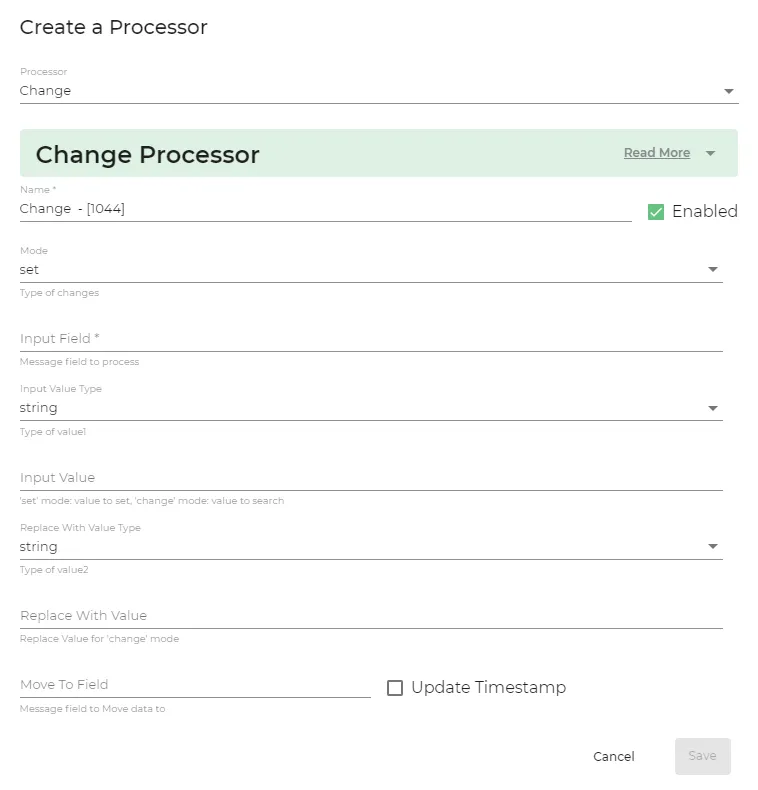Viewport: 758px width, 790px height.
Task: Click 'string' under Replace With Value Type
Action: [x=38, y=547]
